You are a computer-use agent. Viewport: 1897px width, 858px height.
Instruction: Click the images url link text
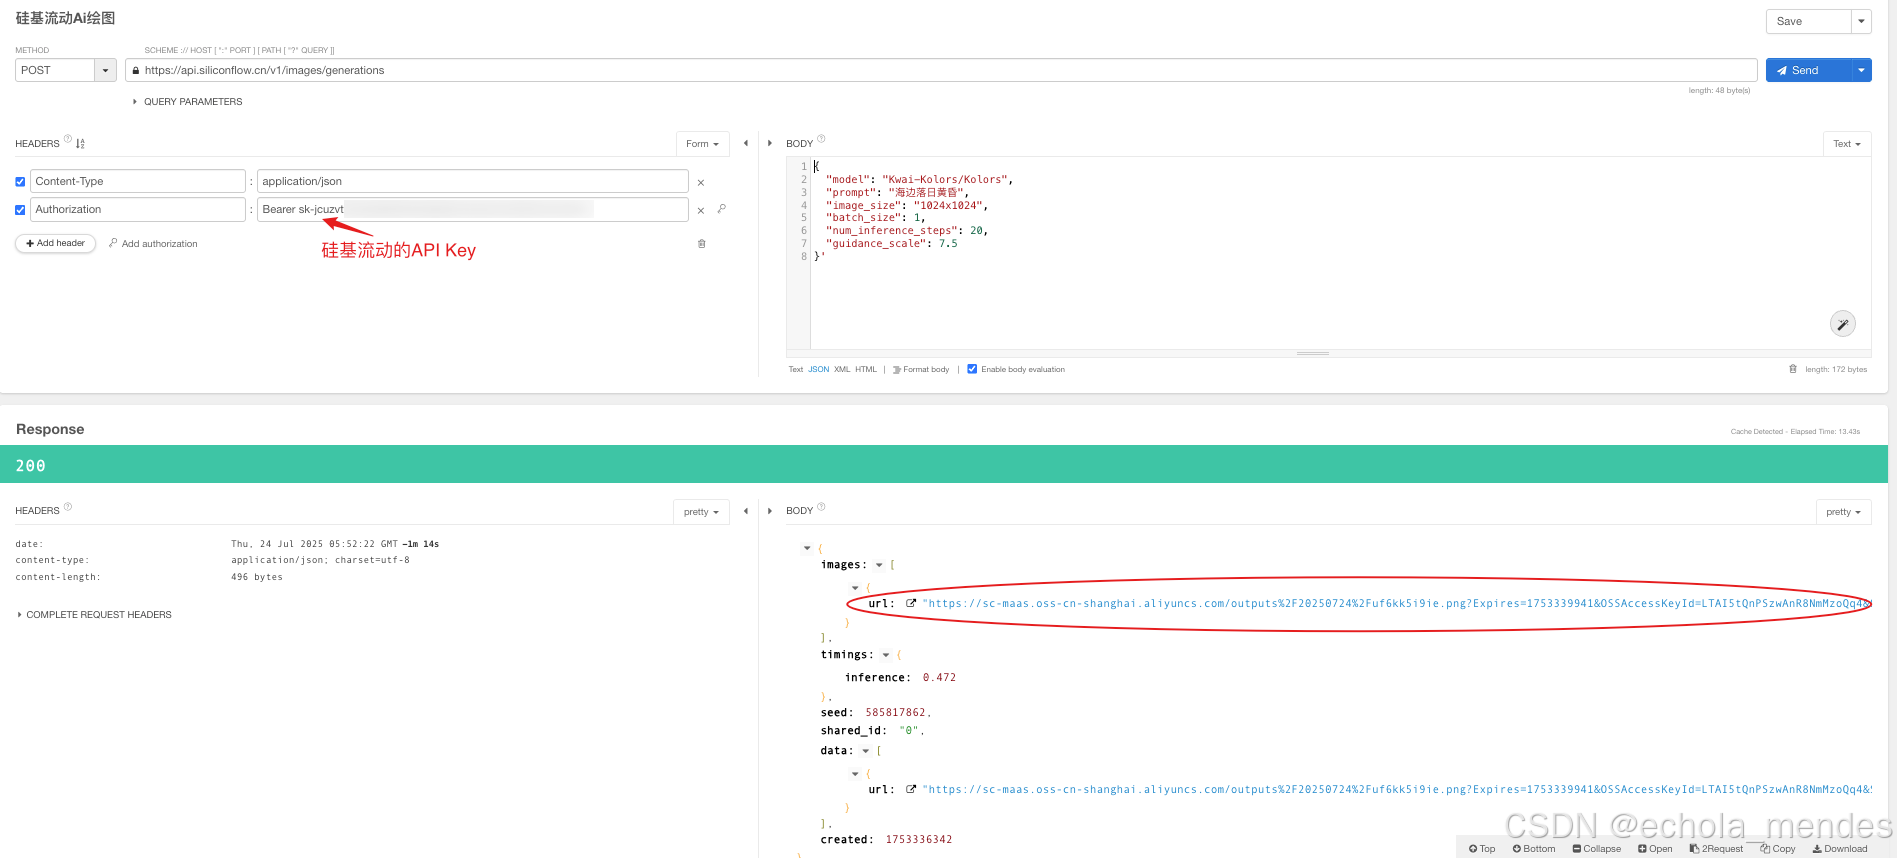pos(1396,604)
